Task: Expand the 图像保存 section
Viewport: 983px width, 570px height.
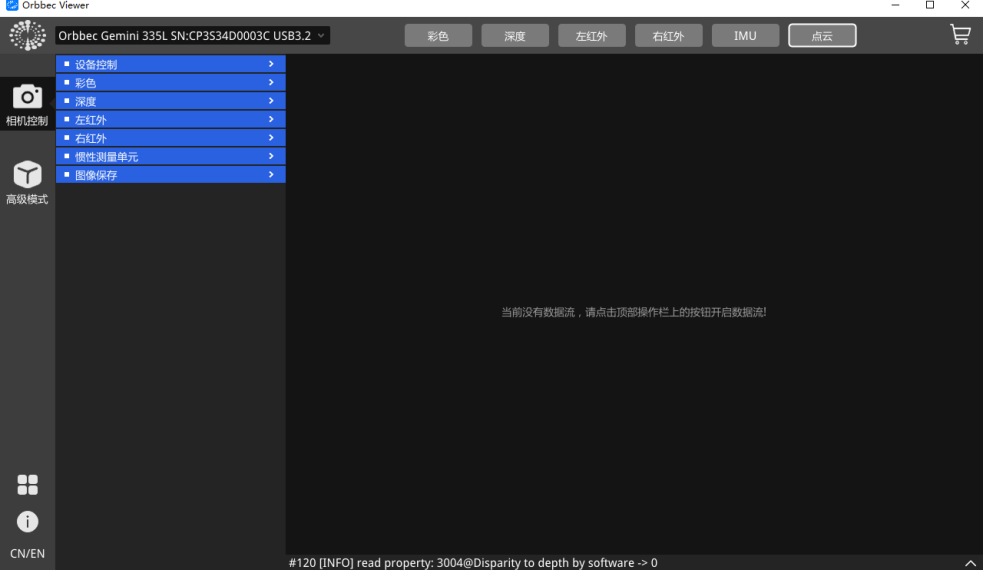Action: click(170, 175)
